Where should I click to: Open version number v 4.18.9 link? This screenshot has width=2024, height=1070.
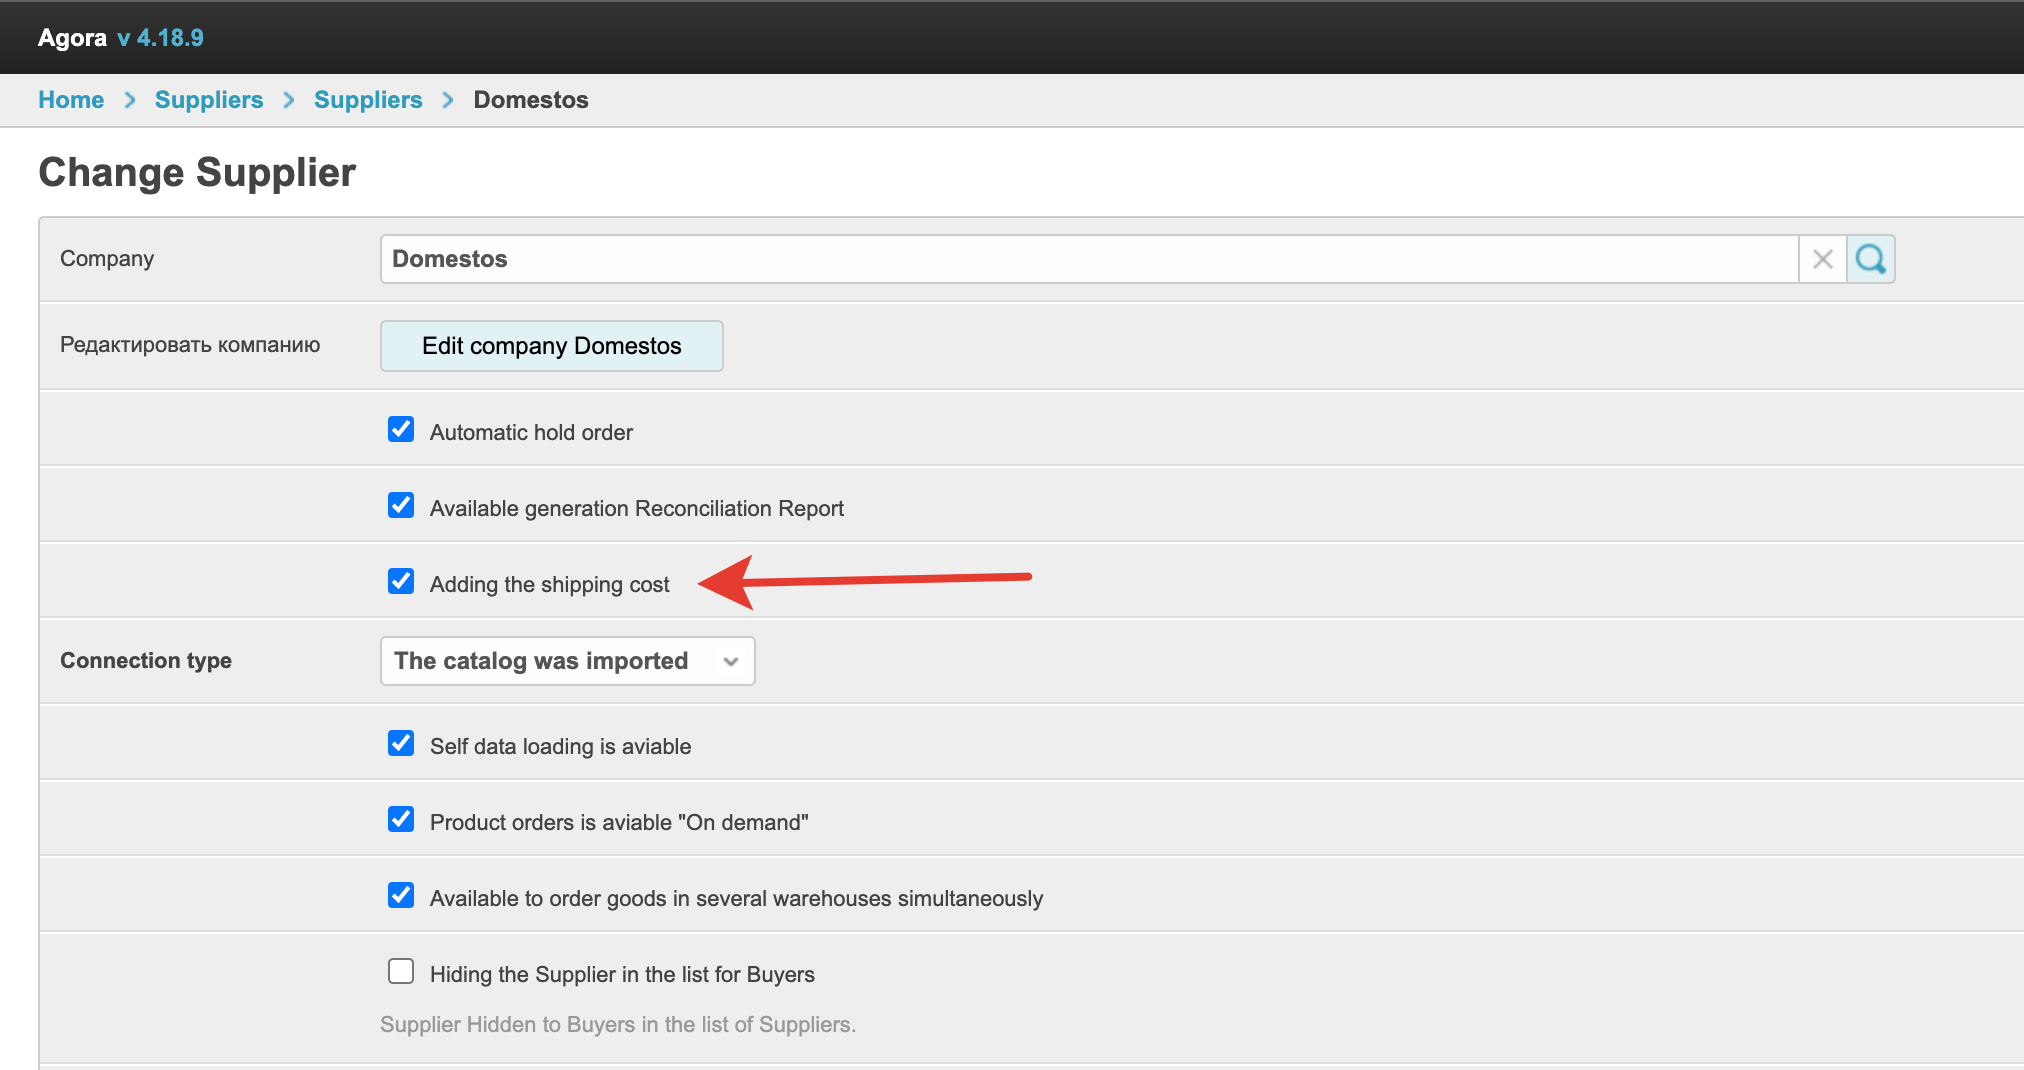click(160, 38)
